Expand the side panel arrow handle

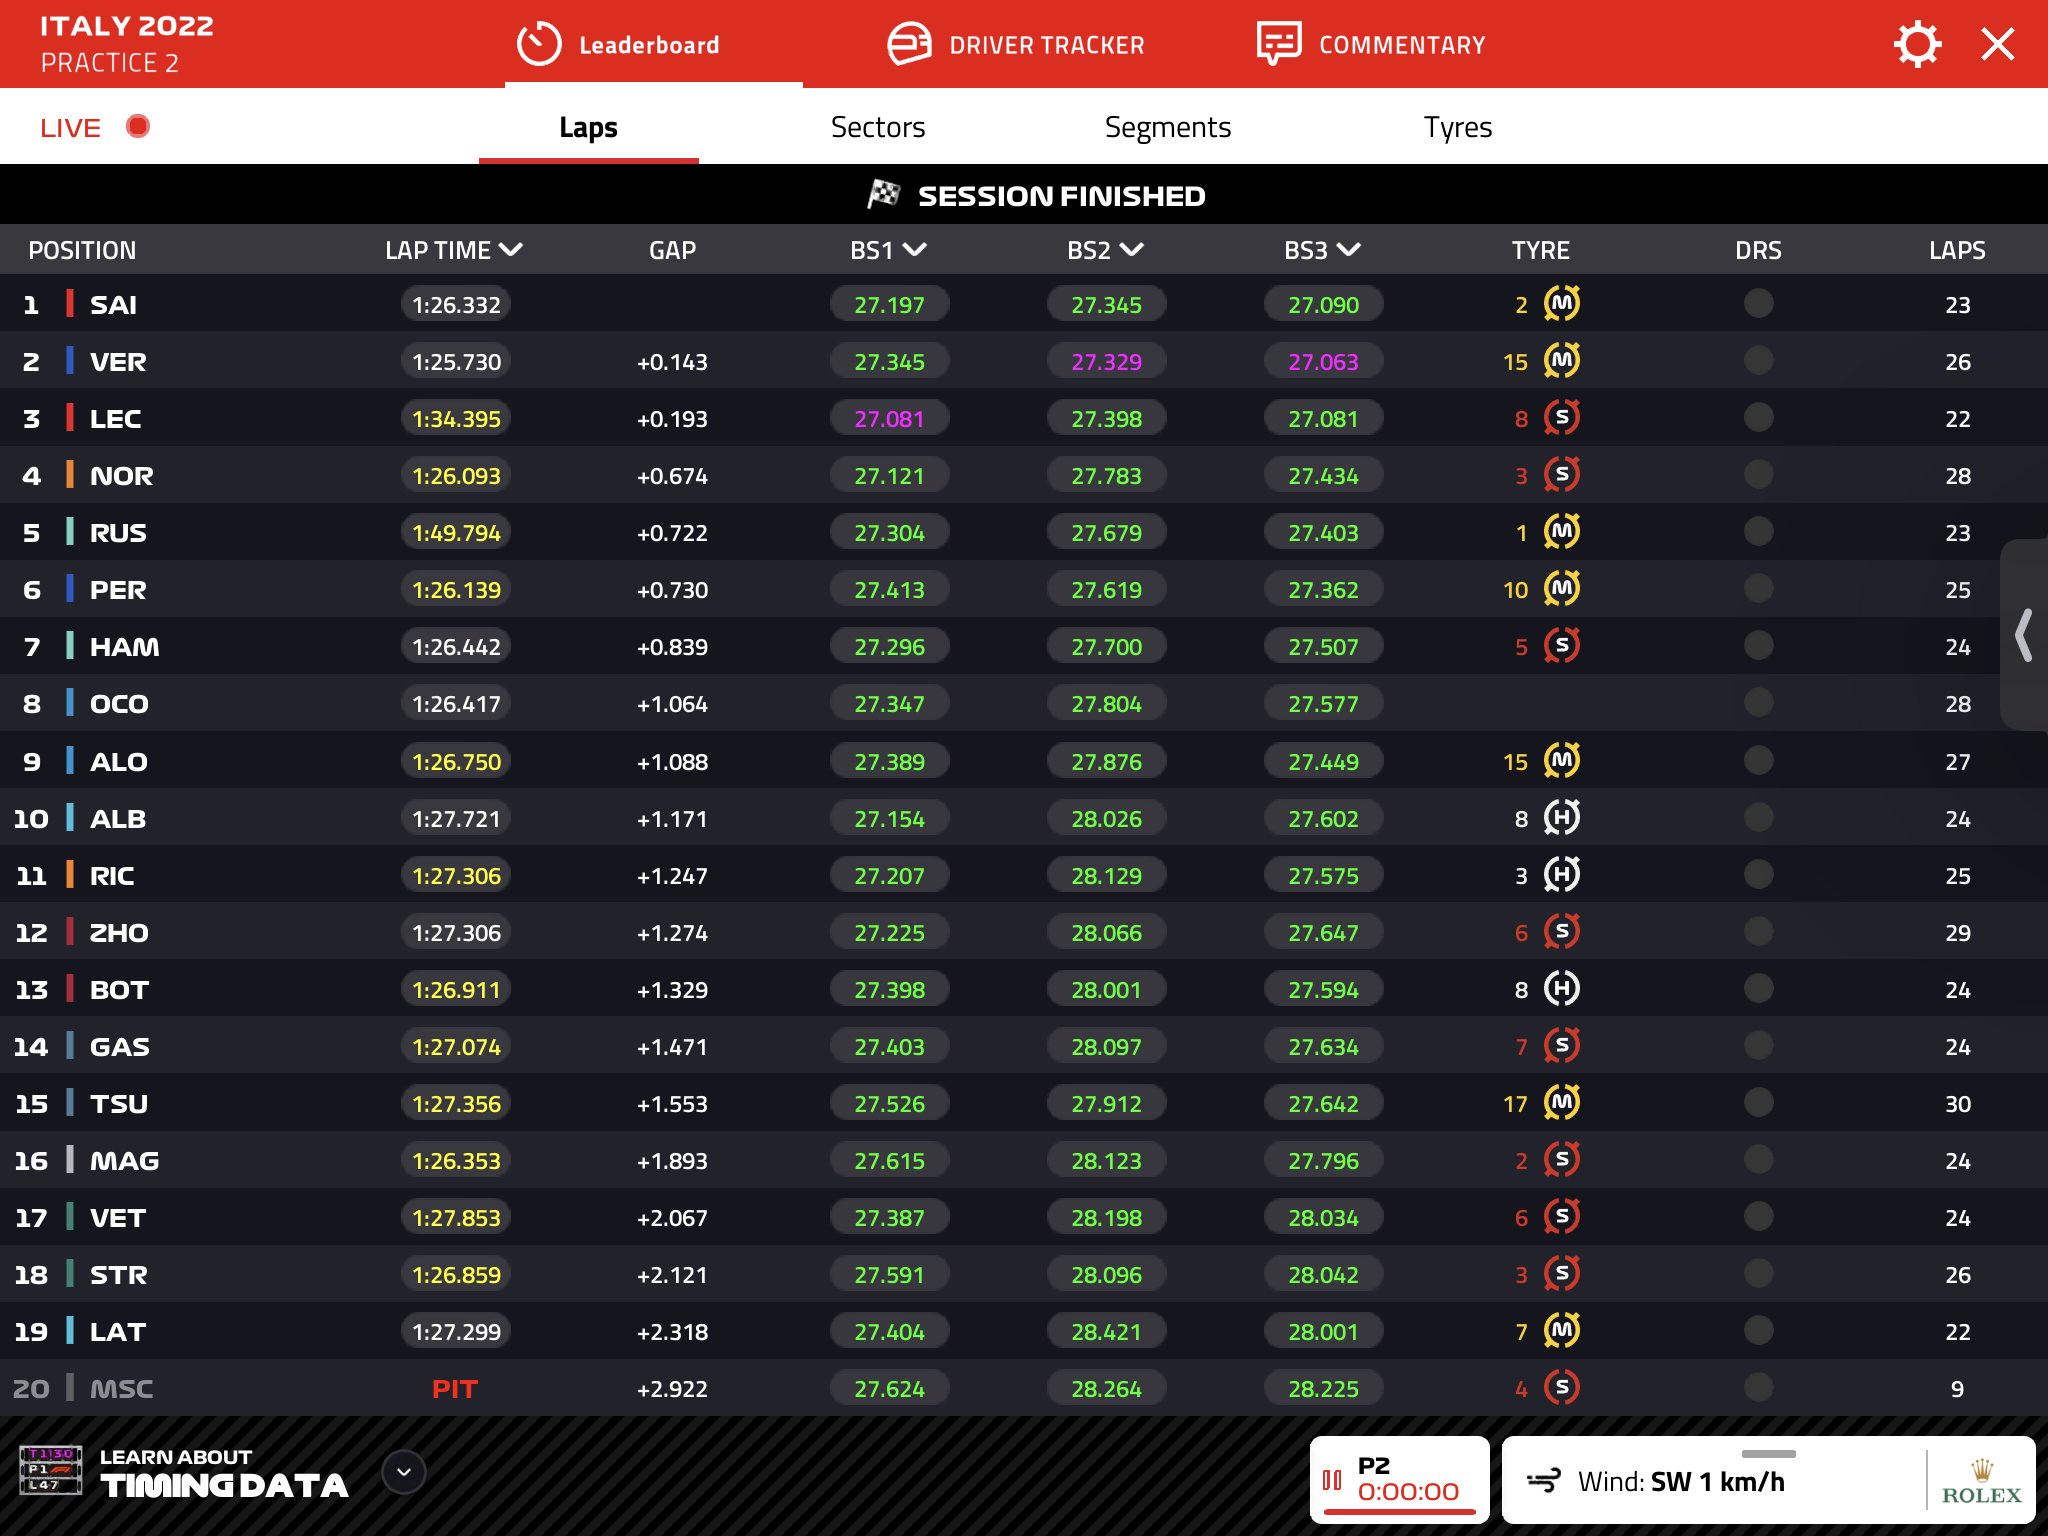pyautogui.click(x=2024, y=635)
